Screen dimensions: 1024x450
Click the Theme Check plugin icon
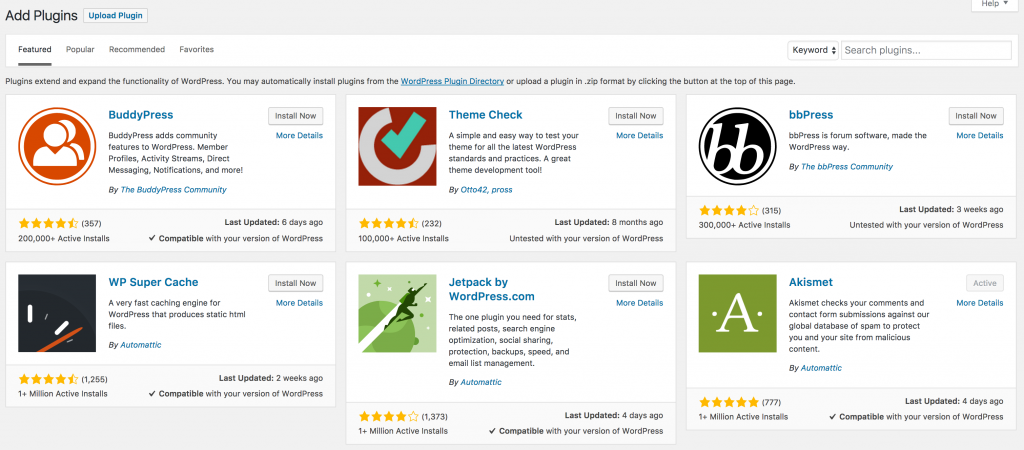pyautogui.click(x=397, y=146)
